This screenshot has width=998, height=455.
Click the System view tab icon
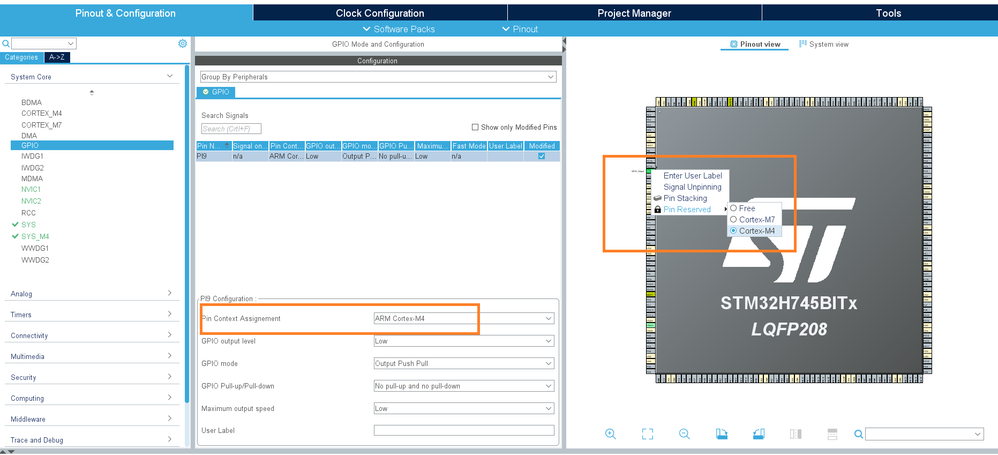803,44
